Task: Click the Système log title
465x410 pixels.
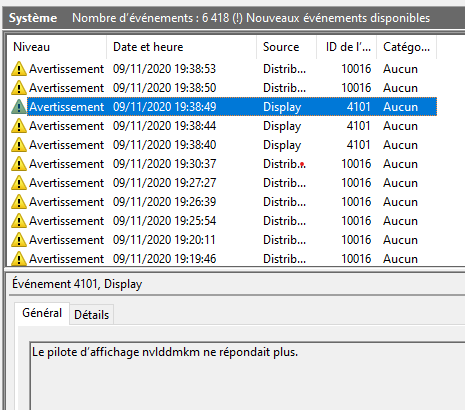Action: tap(33, 18)
